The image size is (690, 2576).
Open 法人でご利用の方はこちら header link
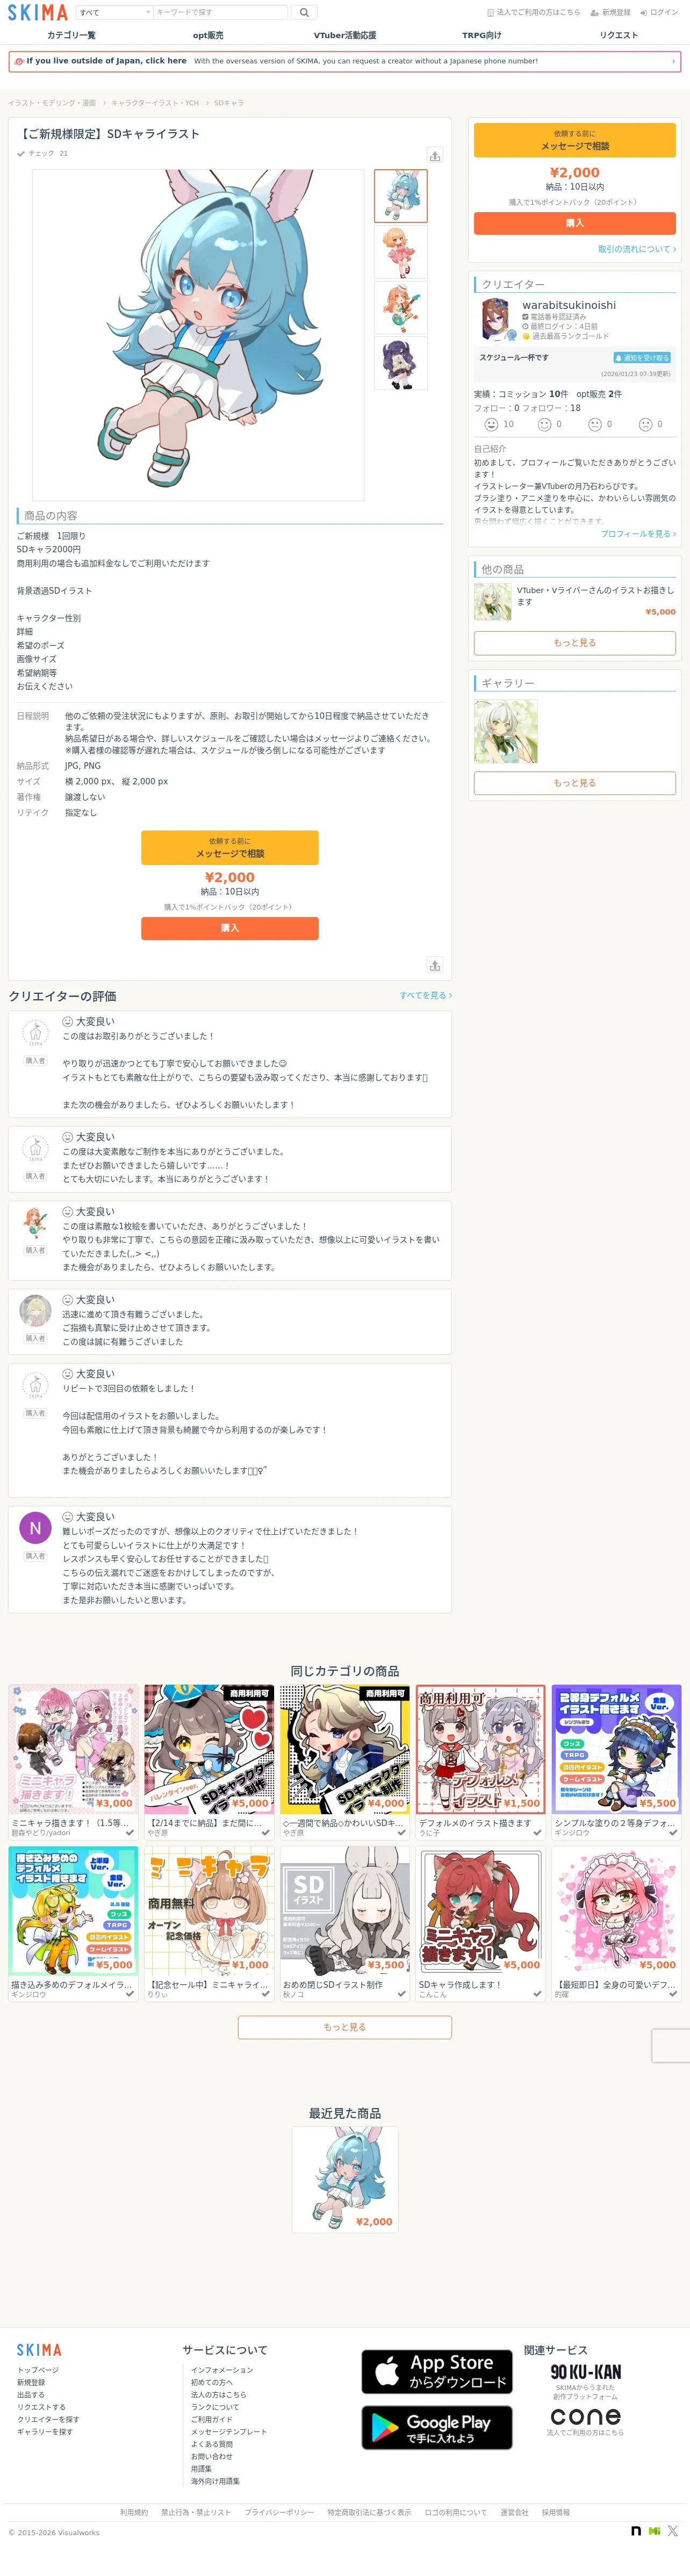pos(534,12)
